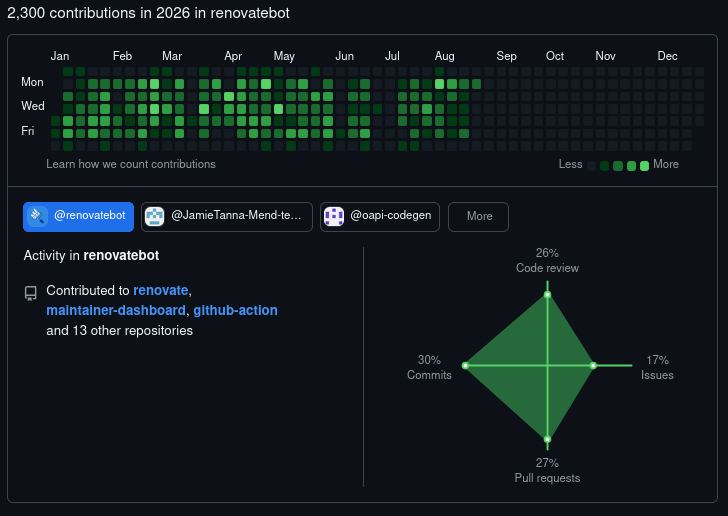Open the More organizations dropdown
The height and width of the screenshot is (516, 728).
tap(478, 216)
